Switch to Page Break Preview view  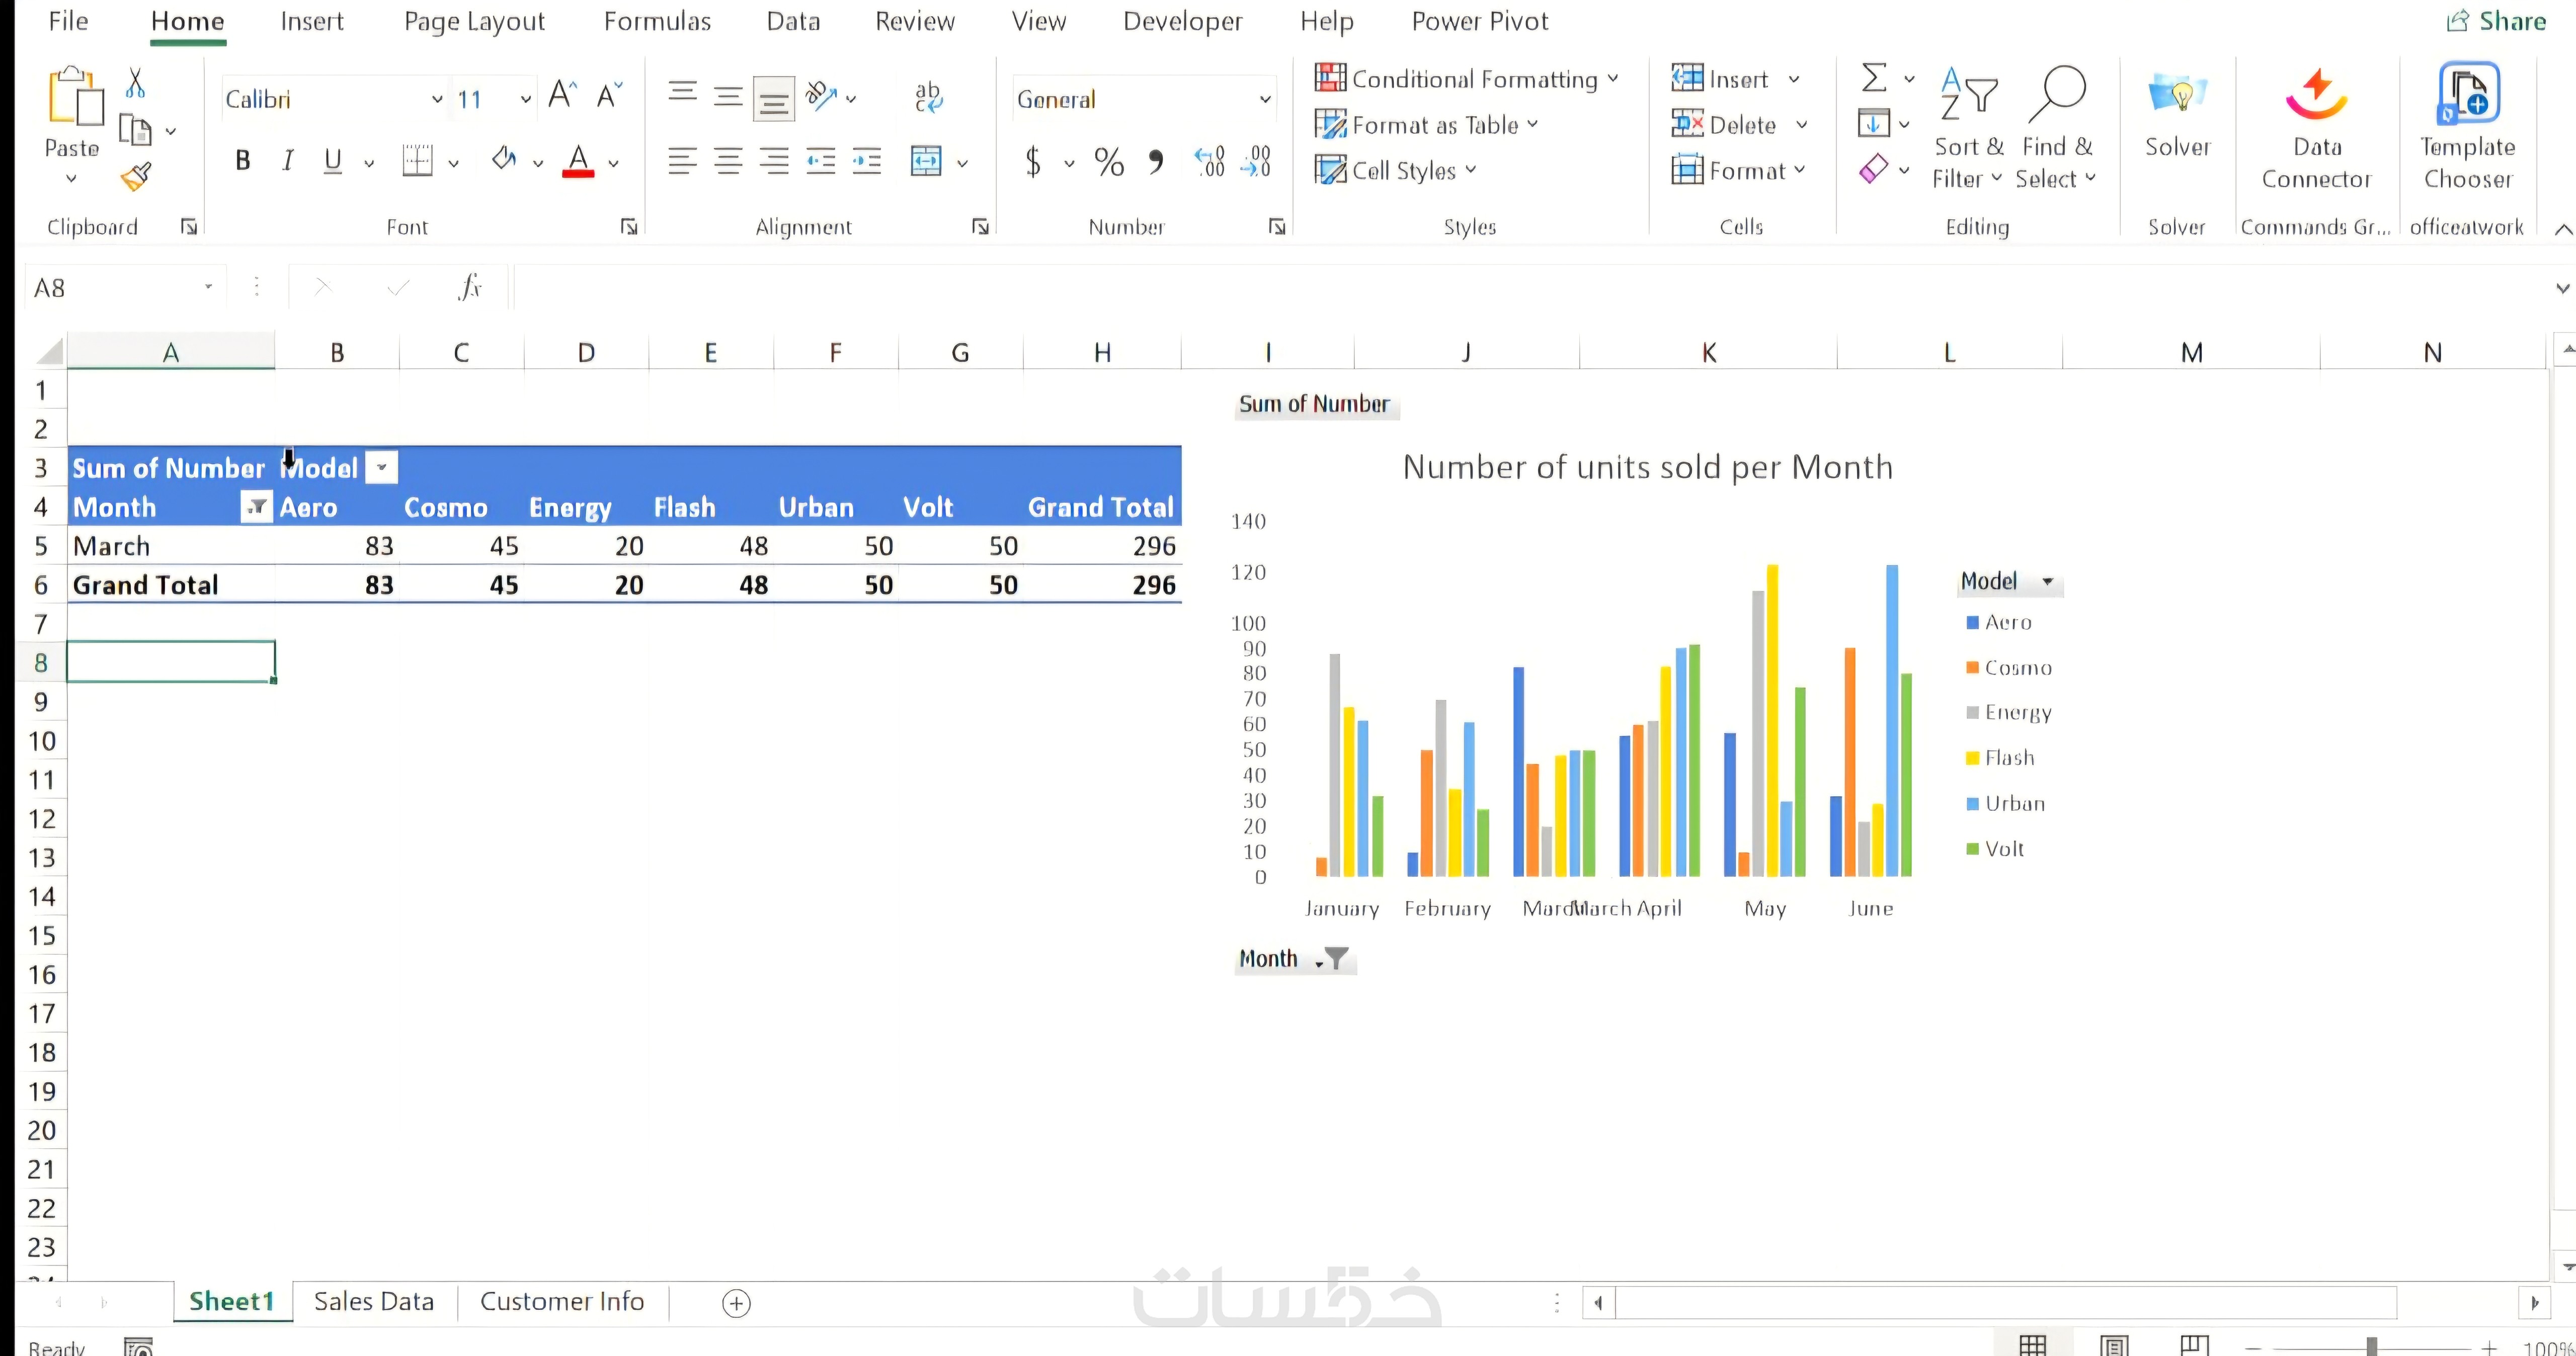(2194, 1345)
